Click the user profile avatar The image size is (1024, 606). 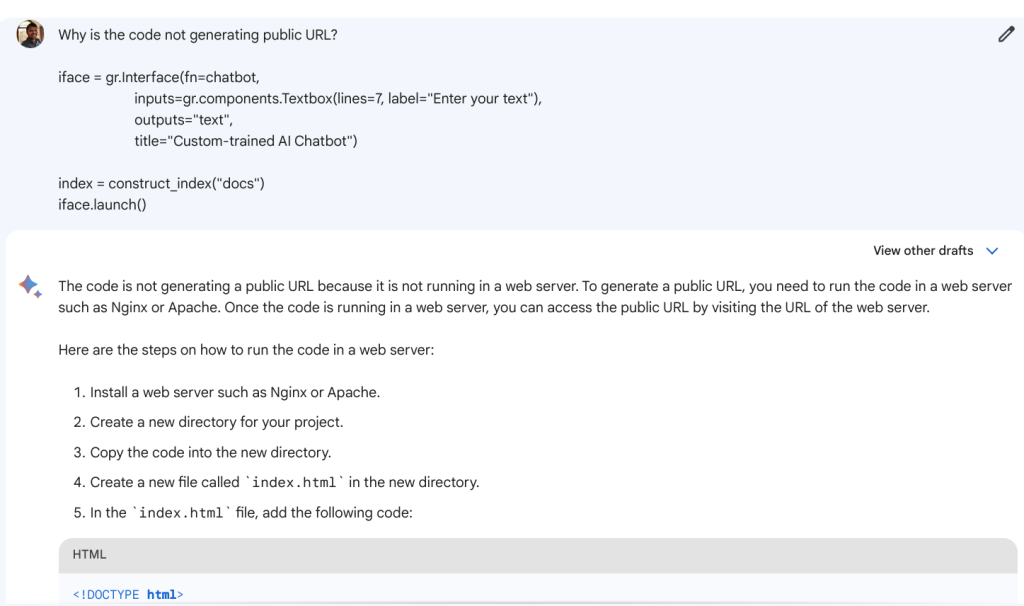tap(30, 34)
